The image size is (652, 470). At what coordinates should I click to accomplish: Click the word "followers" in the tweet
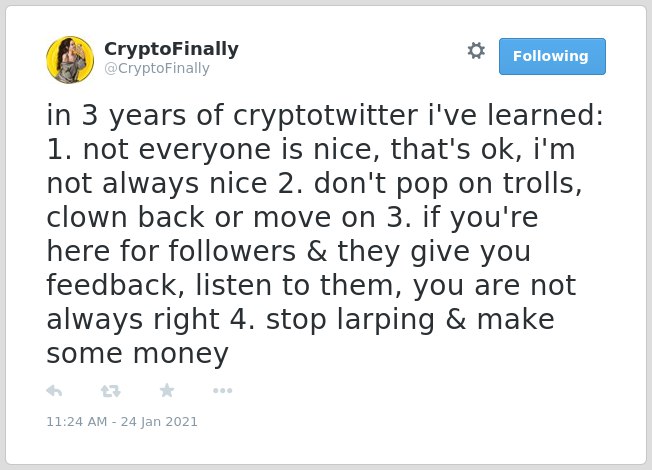(x=232, y=251)
